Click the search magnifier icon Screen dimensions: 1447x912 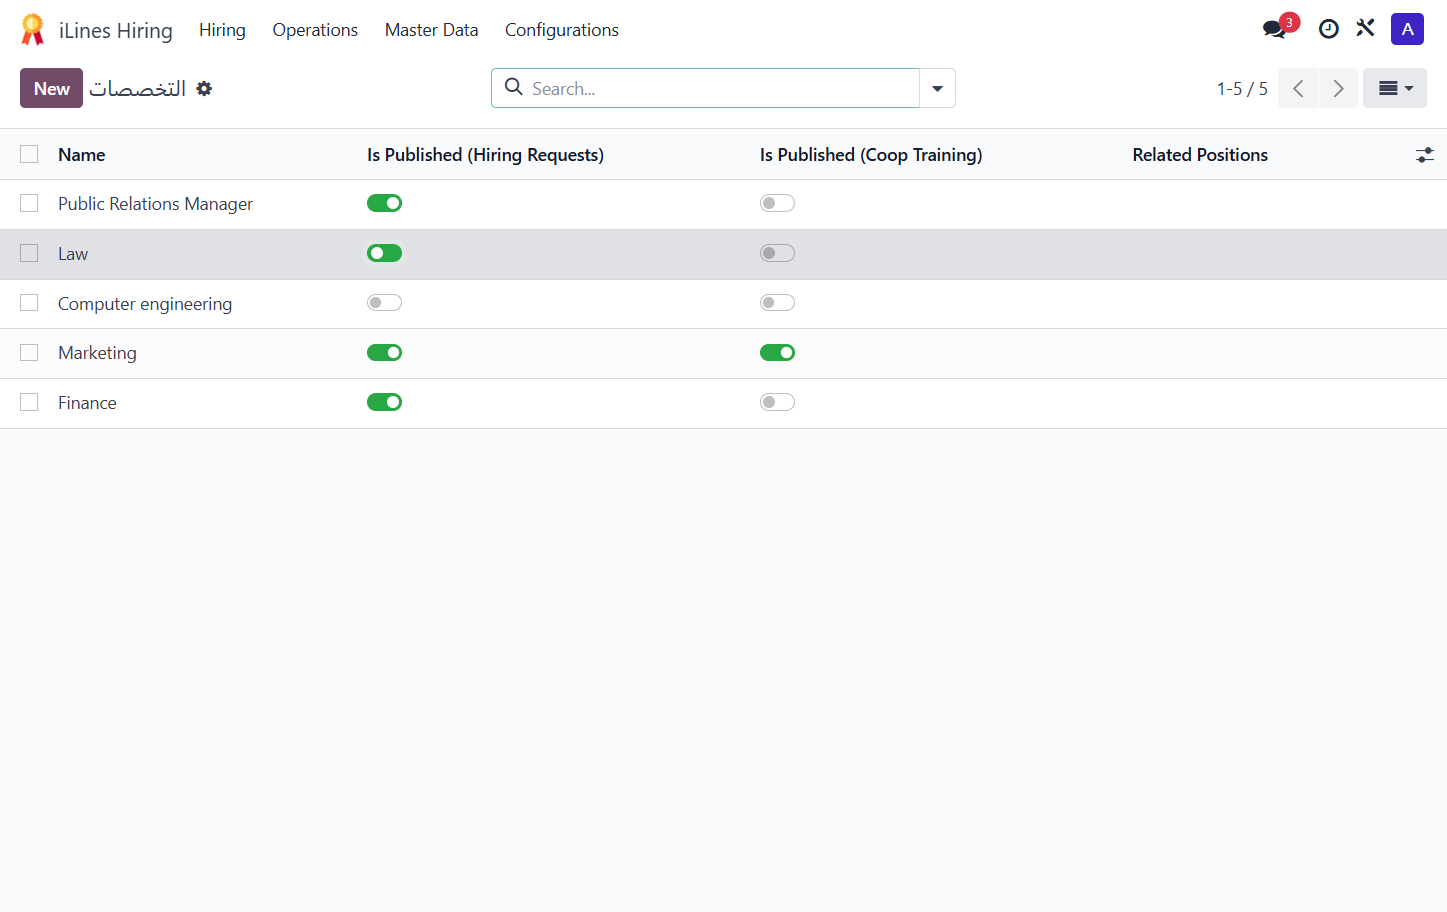(514, 87)
